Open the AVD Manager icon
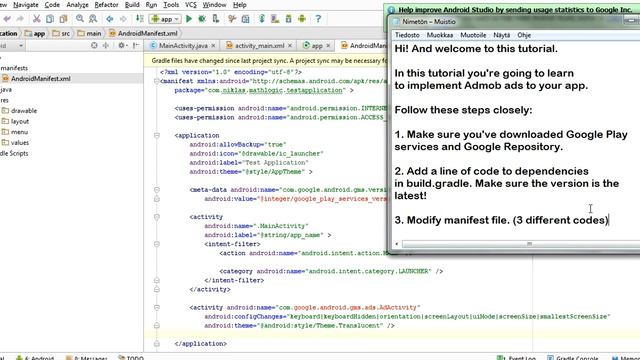Viewport: 640px width, 360px height. [x=275, y=19]
